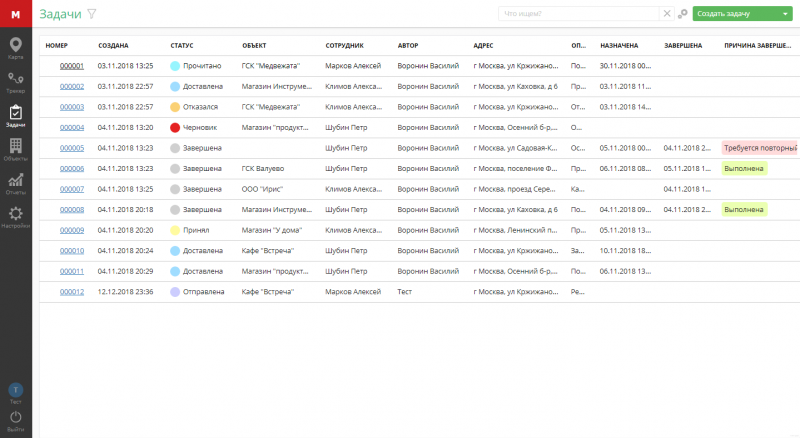Open task number 000001 link
The height and width of the screenshot is (438, 800).
[x=72, y=65]
